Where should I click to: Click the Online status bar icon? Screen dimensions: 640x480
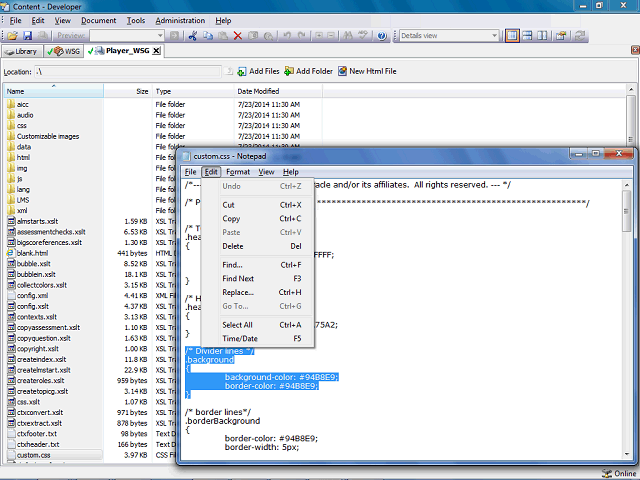[607, 473]
